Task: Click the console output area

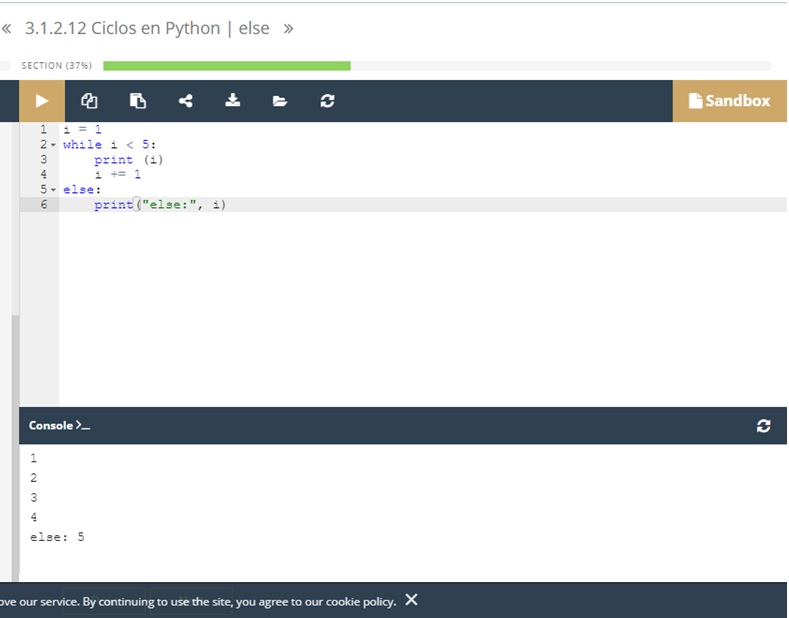Action: (x=400, y=510)
